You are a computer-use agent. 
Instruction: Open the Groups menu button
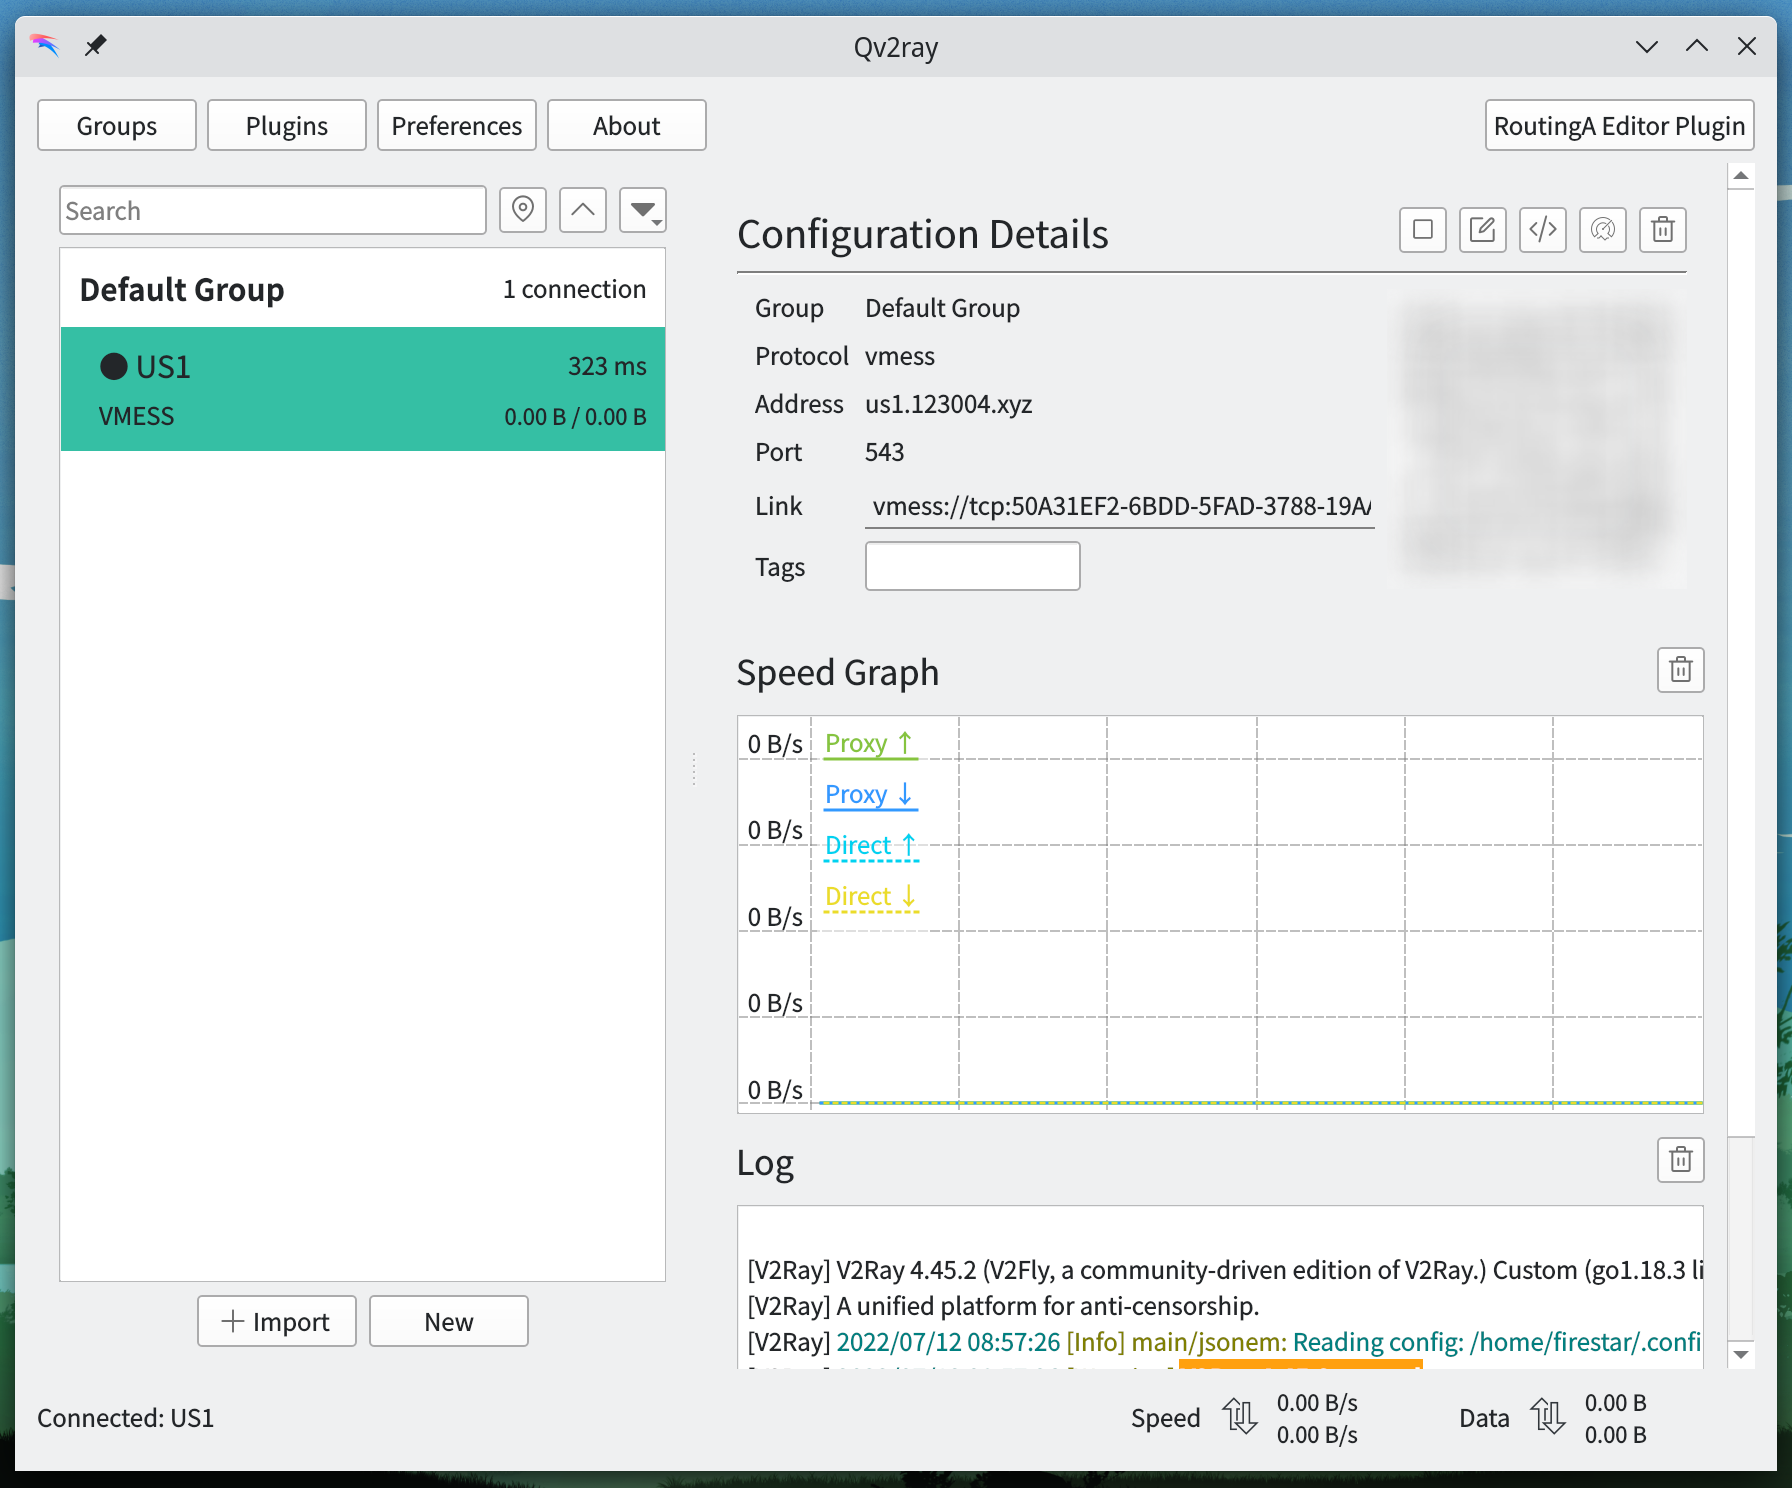(117, 125)
